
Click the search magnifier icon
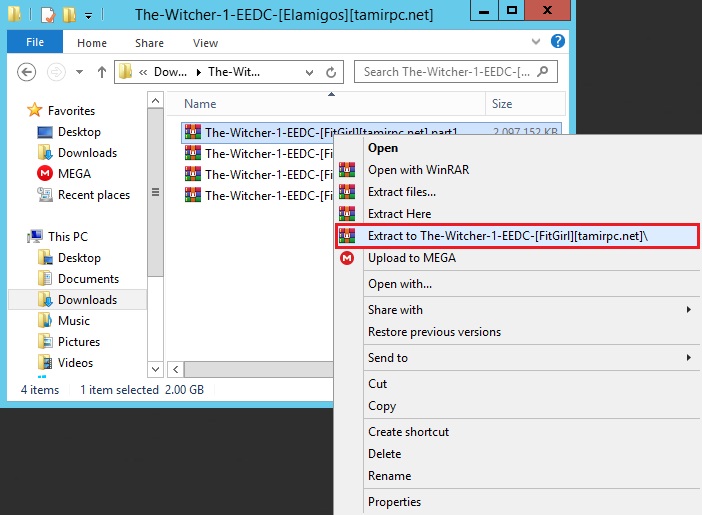click(544, 72)
